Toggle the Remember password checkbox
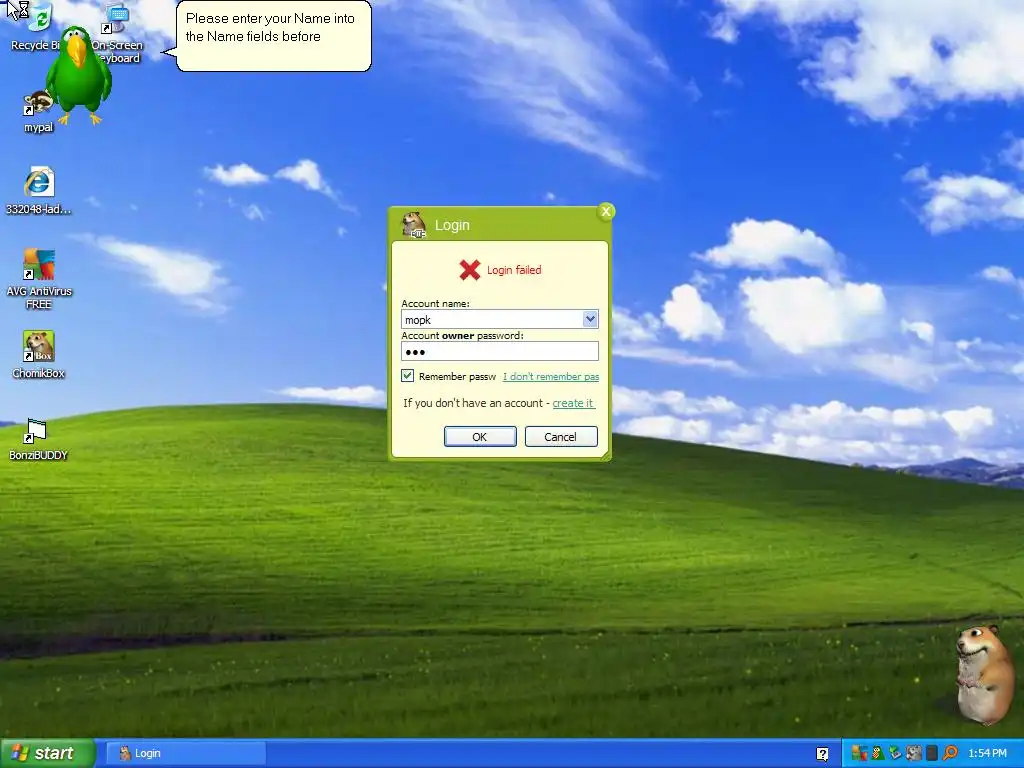The image size is (1024, 768). pos(408,376)
